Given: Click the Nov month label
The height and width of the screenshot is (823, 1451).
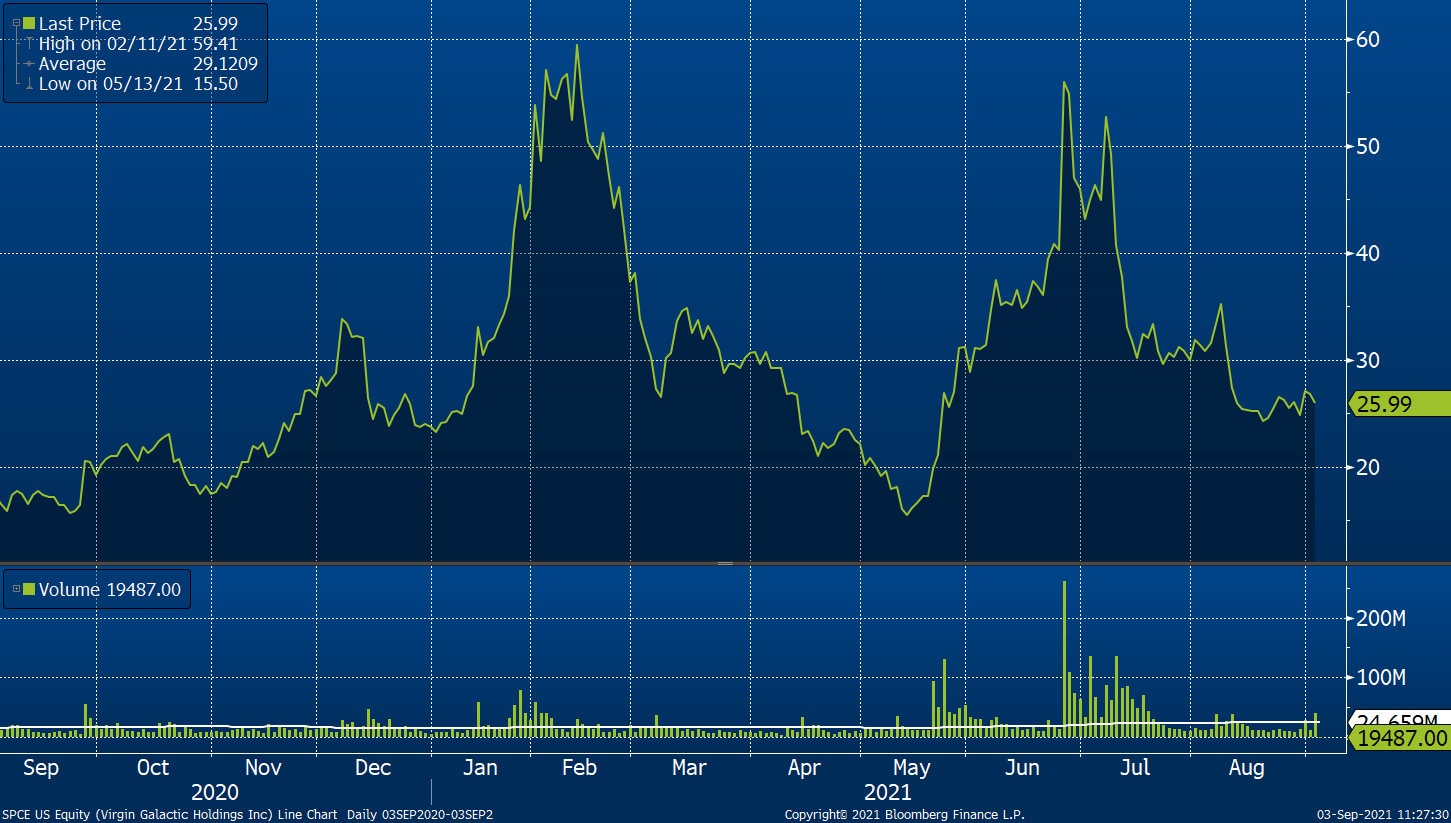Looking at the screenshot, I should (x=263, y=769).
